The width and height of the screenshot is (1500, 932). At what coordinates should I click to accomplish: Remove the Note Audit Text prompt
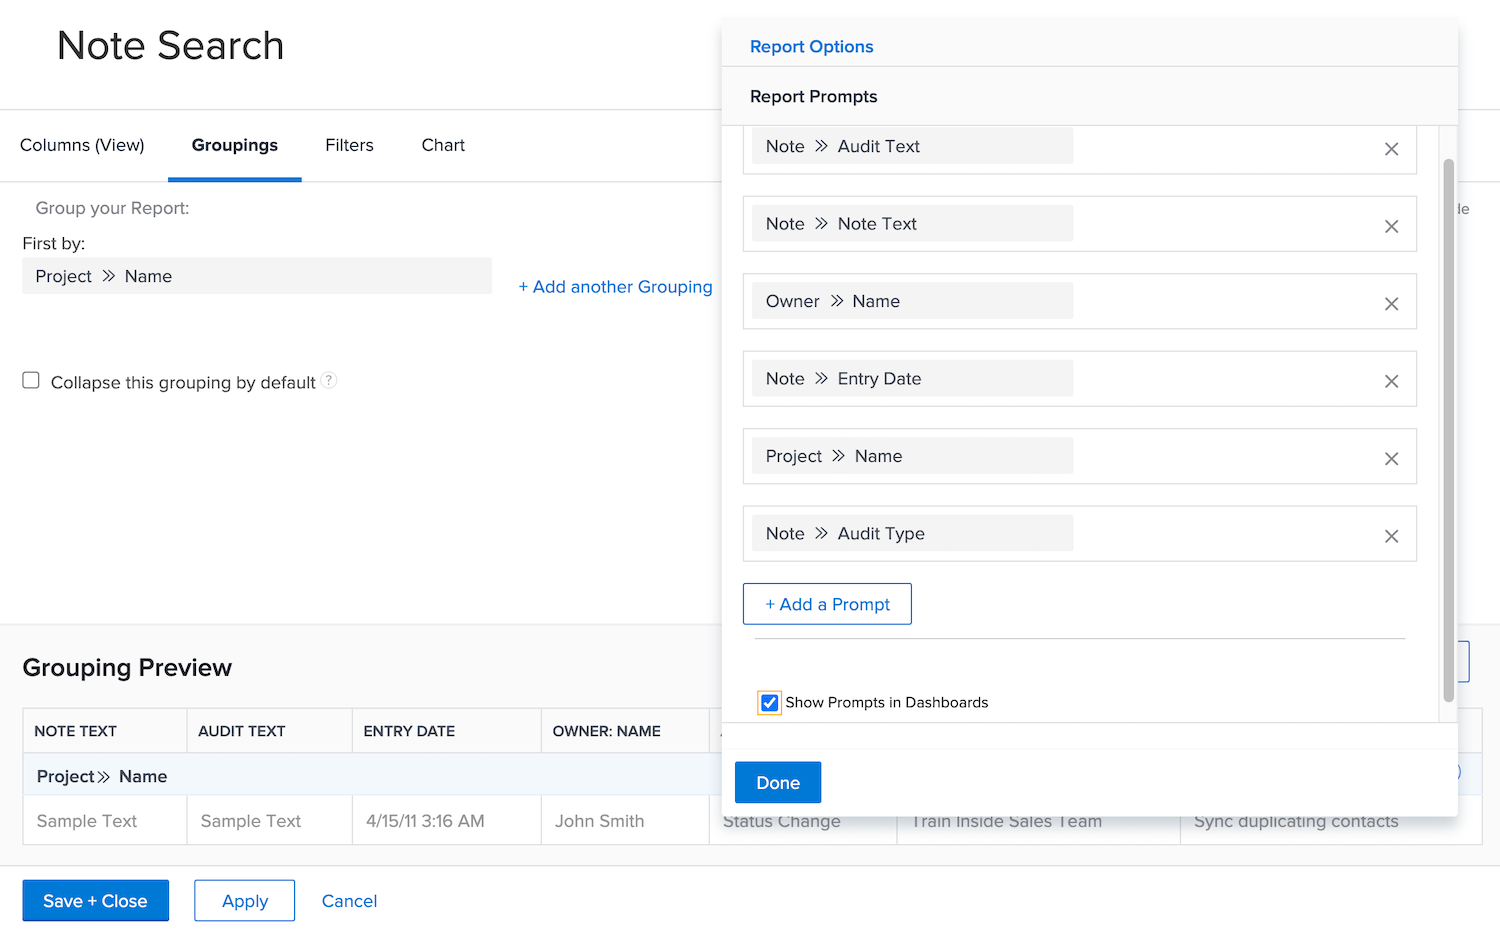click(1391, 148)
